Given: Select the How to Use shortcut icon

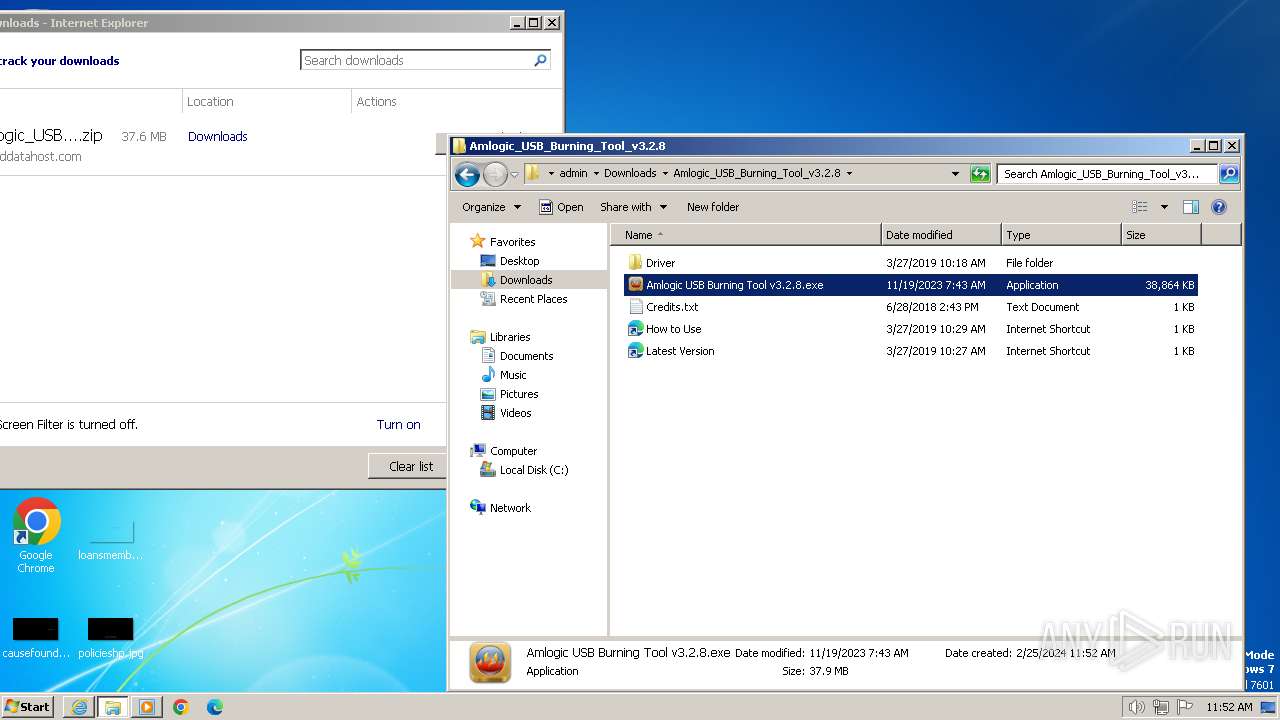Looking at the screenshot, I should pos(635,329).
